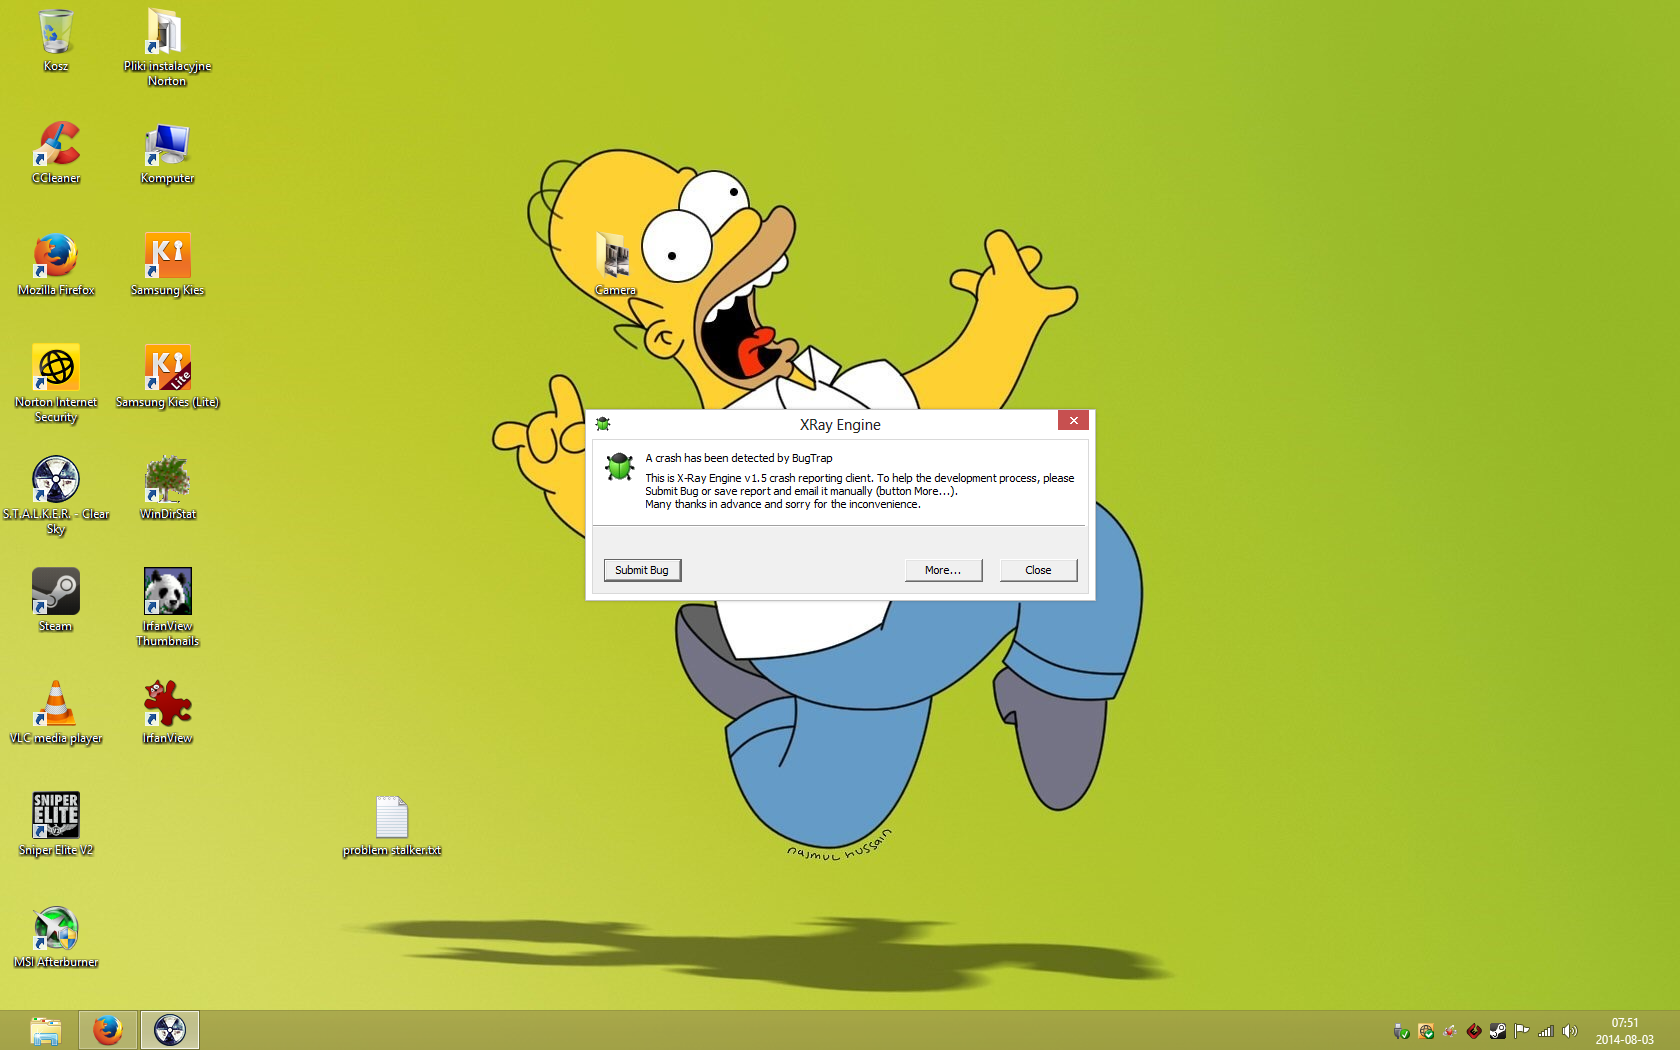The height and width of the screenshot is (1050, 1680).
Task: Open Pliki instalacyjne Norton folder
Action: tap(167, 47)
